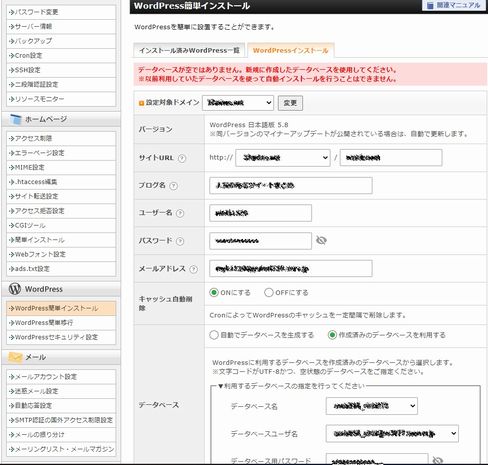Click the サイトURL path input field
Viewport: 488px width, 465px height.
[391, 158]
